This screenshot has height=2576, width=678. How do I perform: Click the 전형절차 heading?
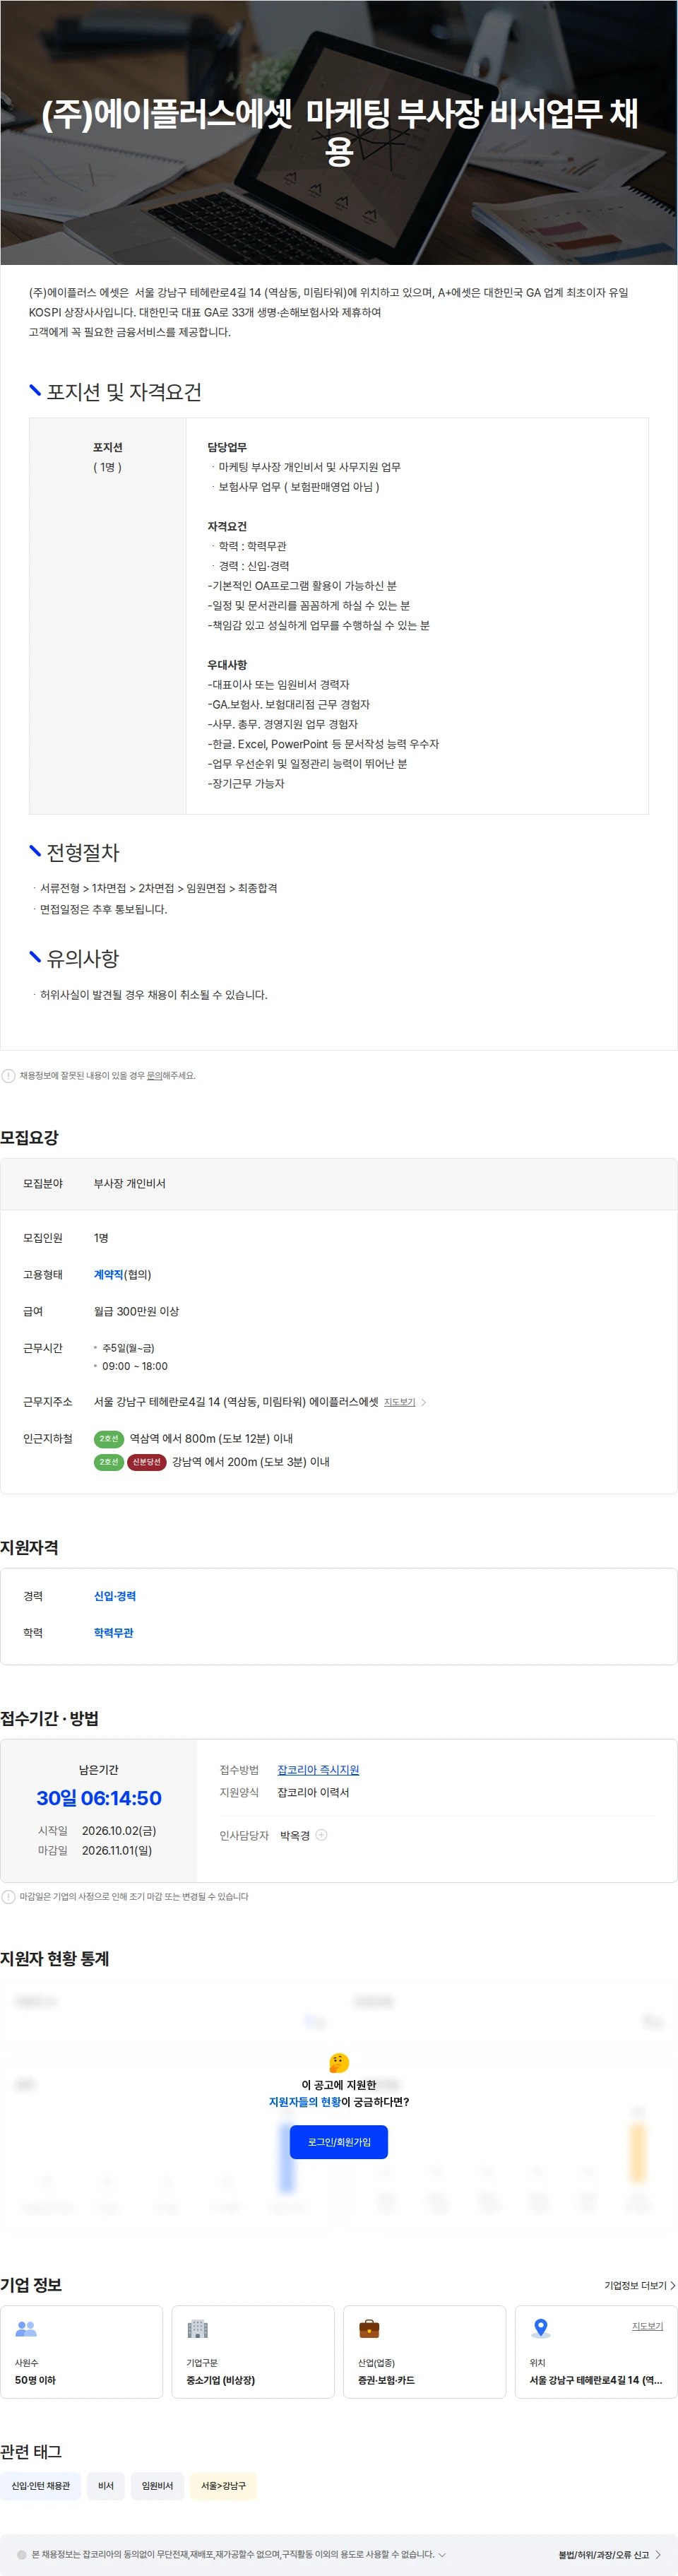tap(83, 853)
